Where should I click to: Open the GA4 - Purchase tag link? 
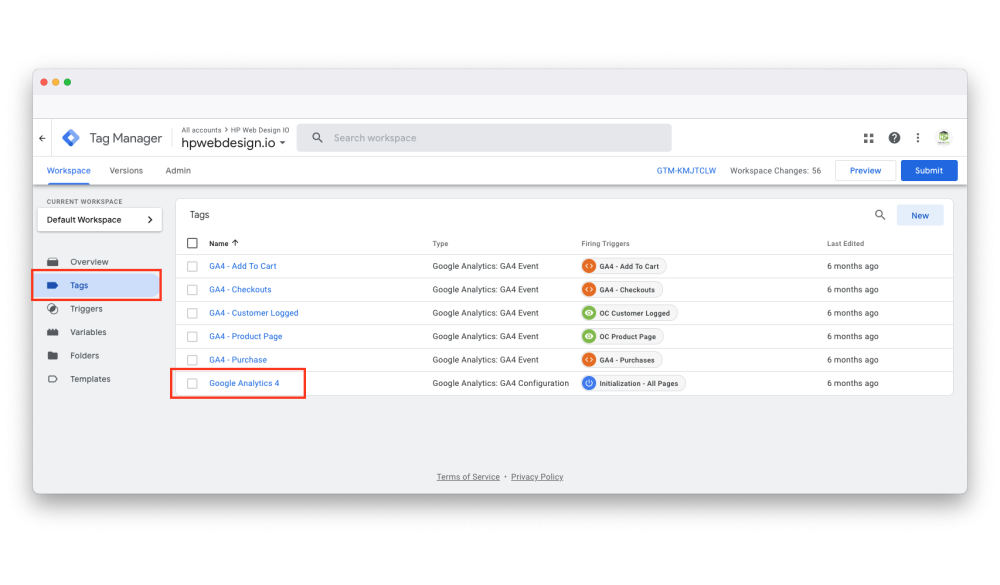pos(238,360)
